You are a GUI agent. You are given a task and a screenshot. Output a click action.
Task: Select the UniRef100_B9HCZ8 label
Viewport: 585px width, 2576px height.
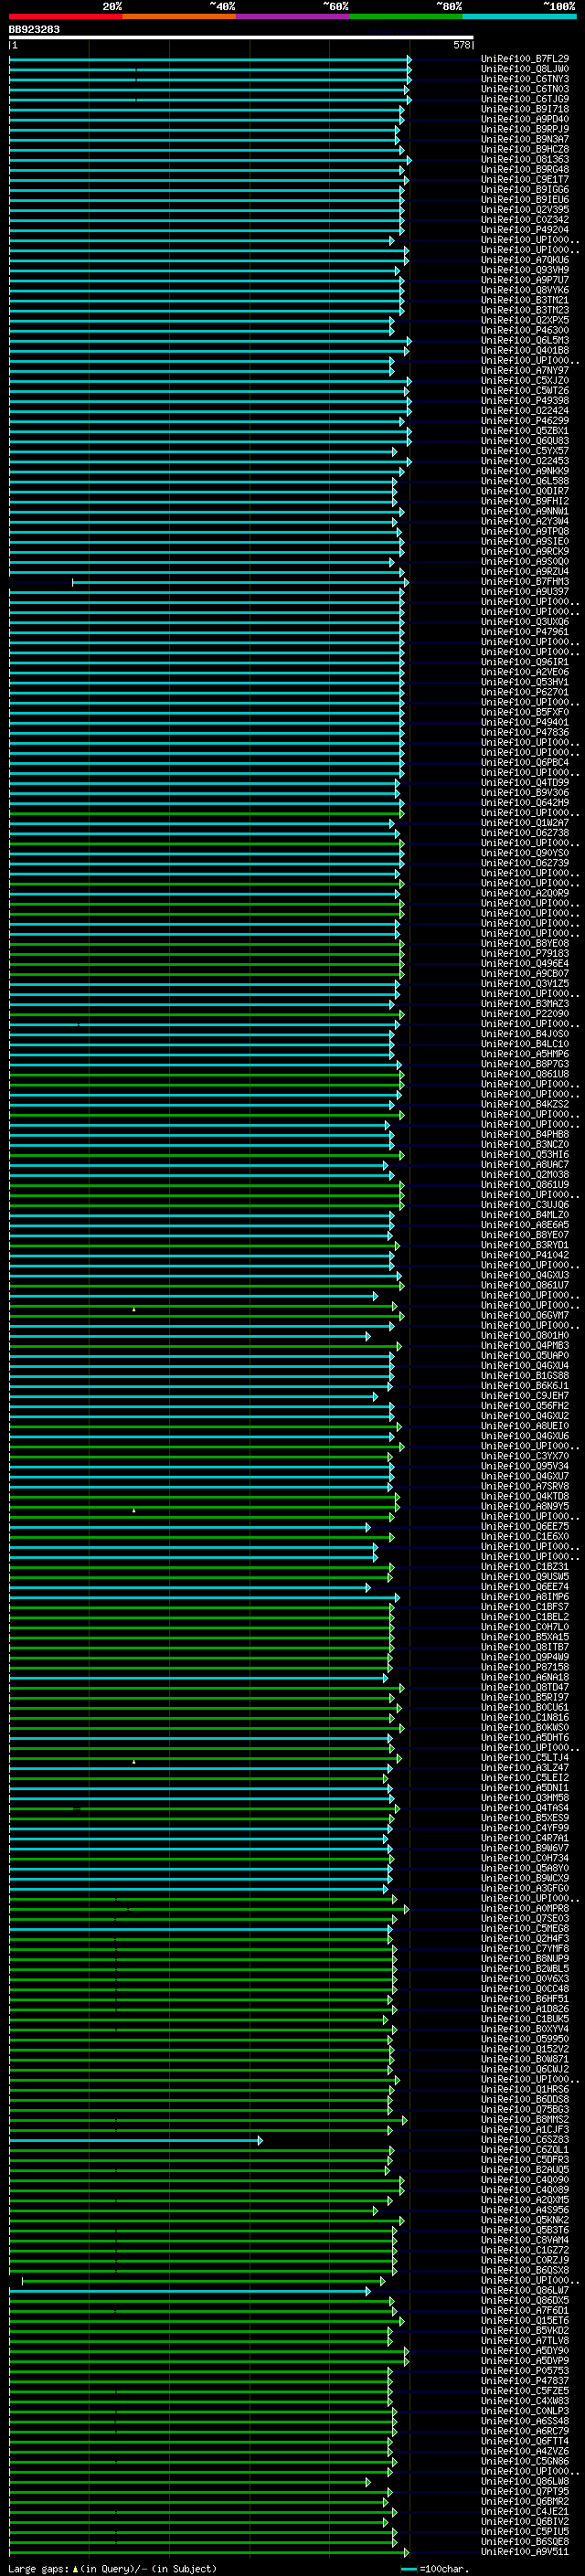click(x=525, y=149)
